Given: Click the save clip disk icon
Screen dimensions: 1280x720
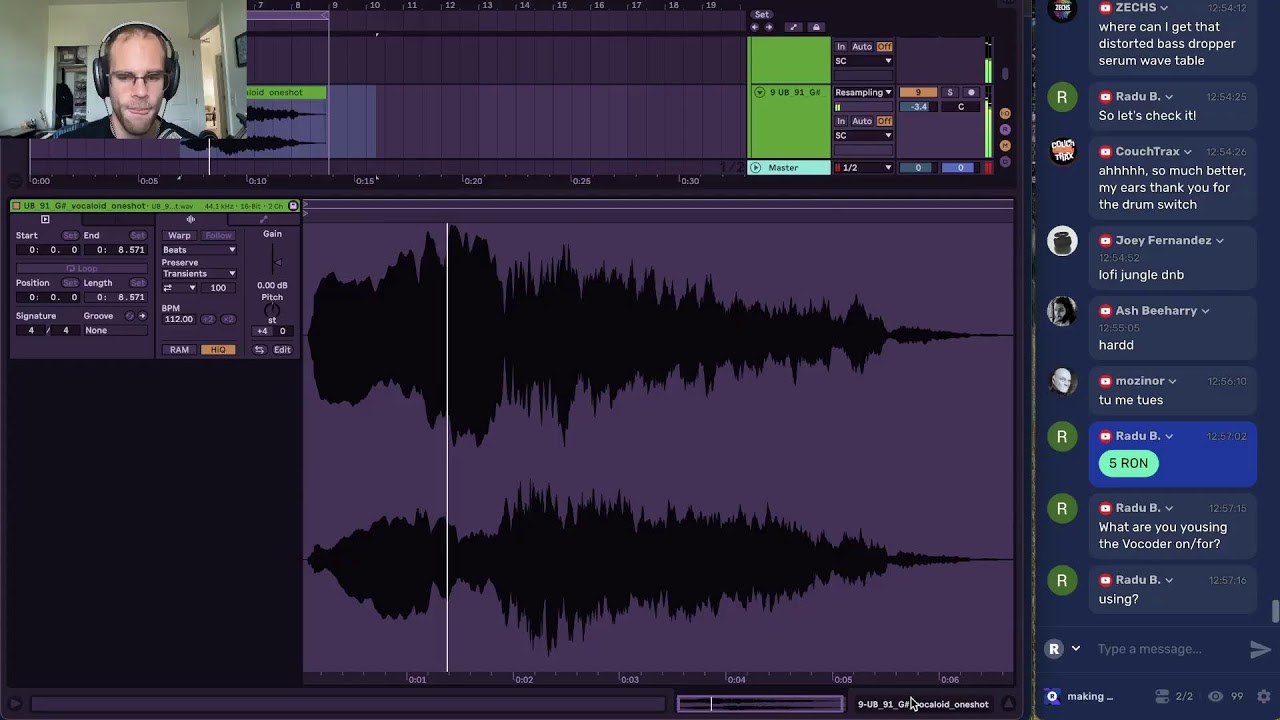Looking at the screenshot, I should pos(293,206).
